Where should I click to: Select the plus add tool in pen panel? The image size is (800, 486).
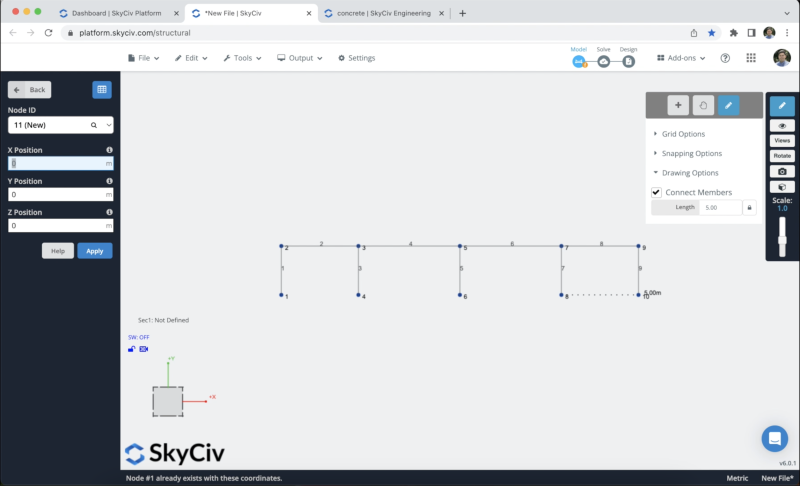(678, 105)
